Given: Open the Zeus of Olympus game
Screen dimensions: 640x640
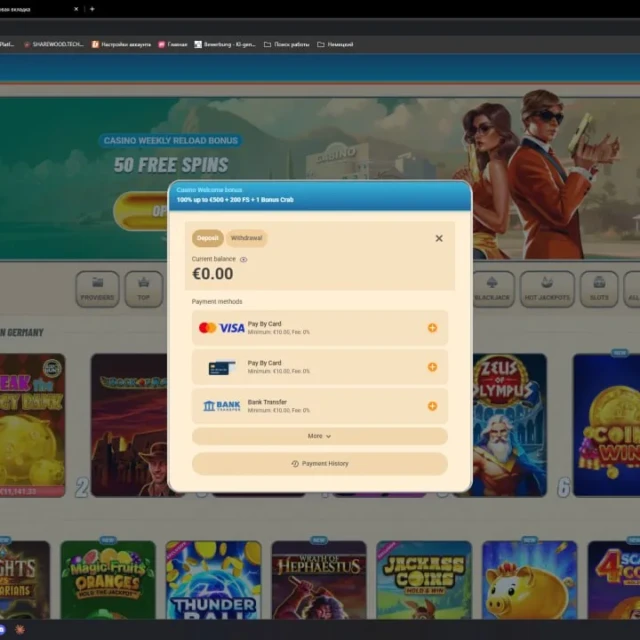Looking at the screenshot, I should (509, 425).
